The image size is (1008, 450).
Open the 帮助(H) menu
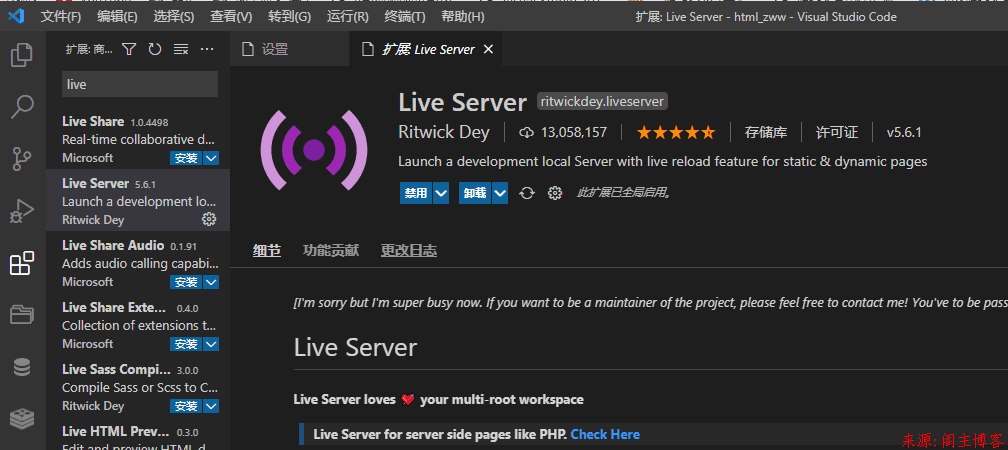[463, 17]
